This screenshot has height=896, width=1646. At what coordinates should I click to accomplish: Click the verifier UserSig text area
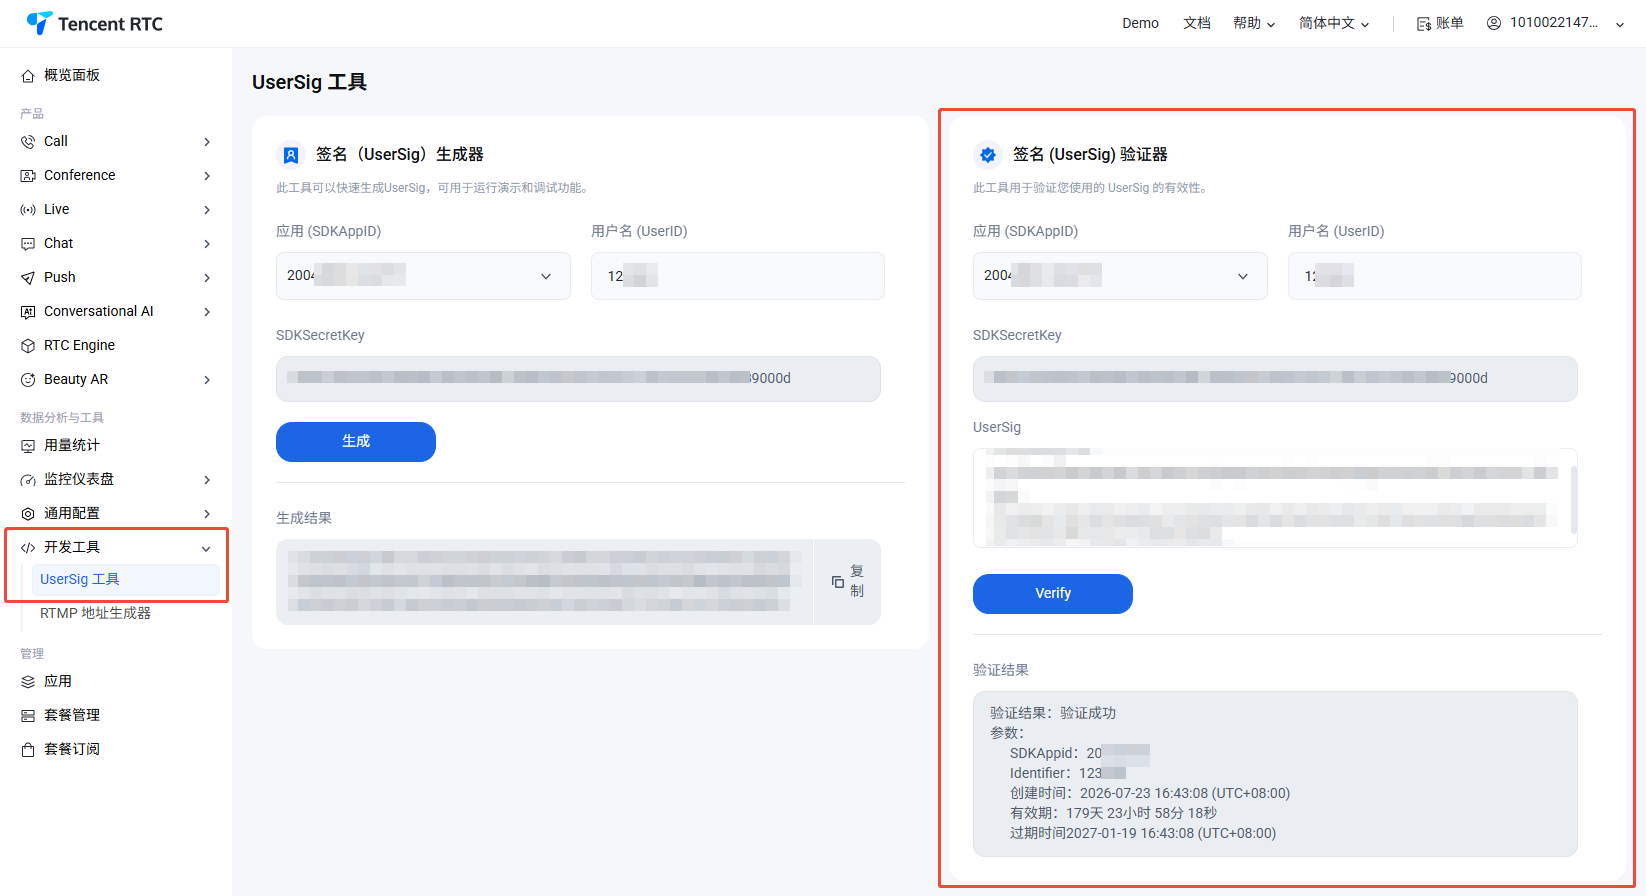click(x=1275, y=498)
